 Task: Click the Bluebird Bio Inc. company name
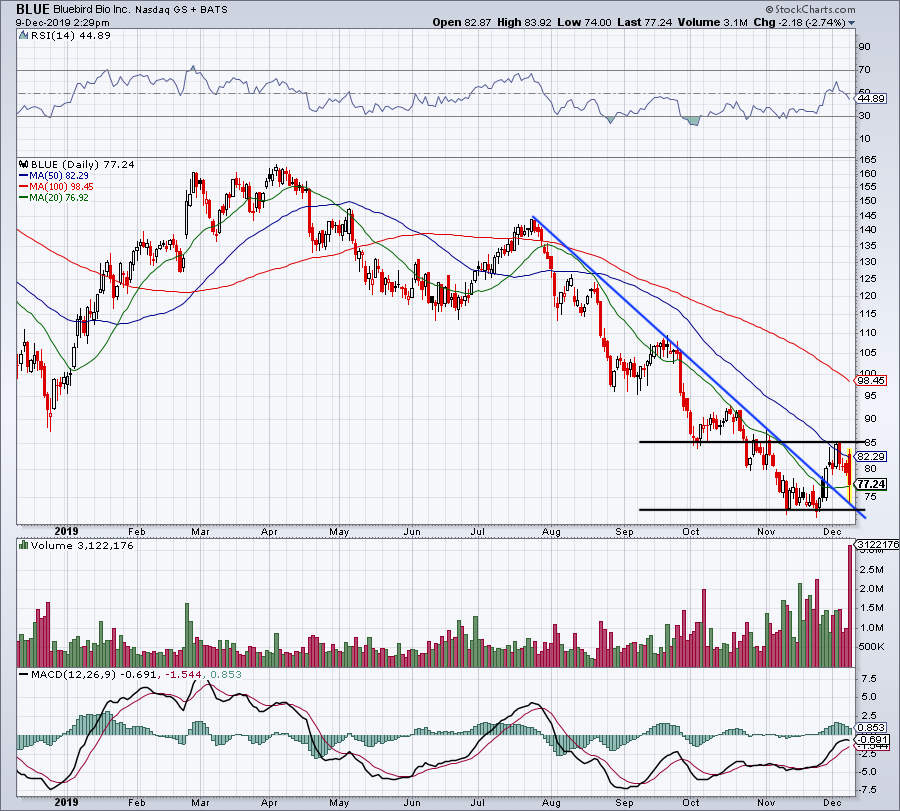92,10
